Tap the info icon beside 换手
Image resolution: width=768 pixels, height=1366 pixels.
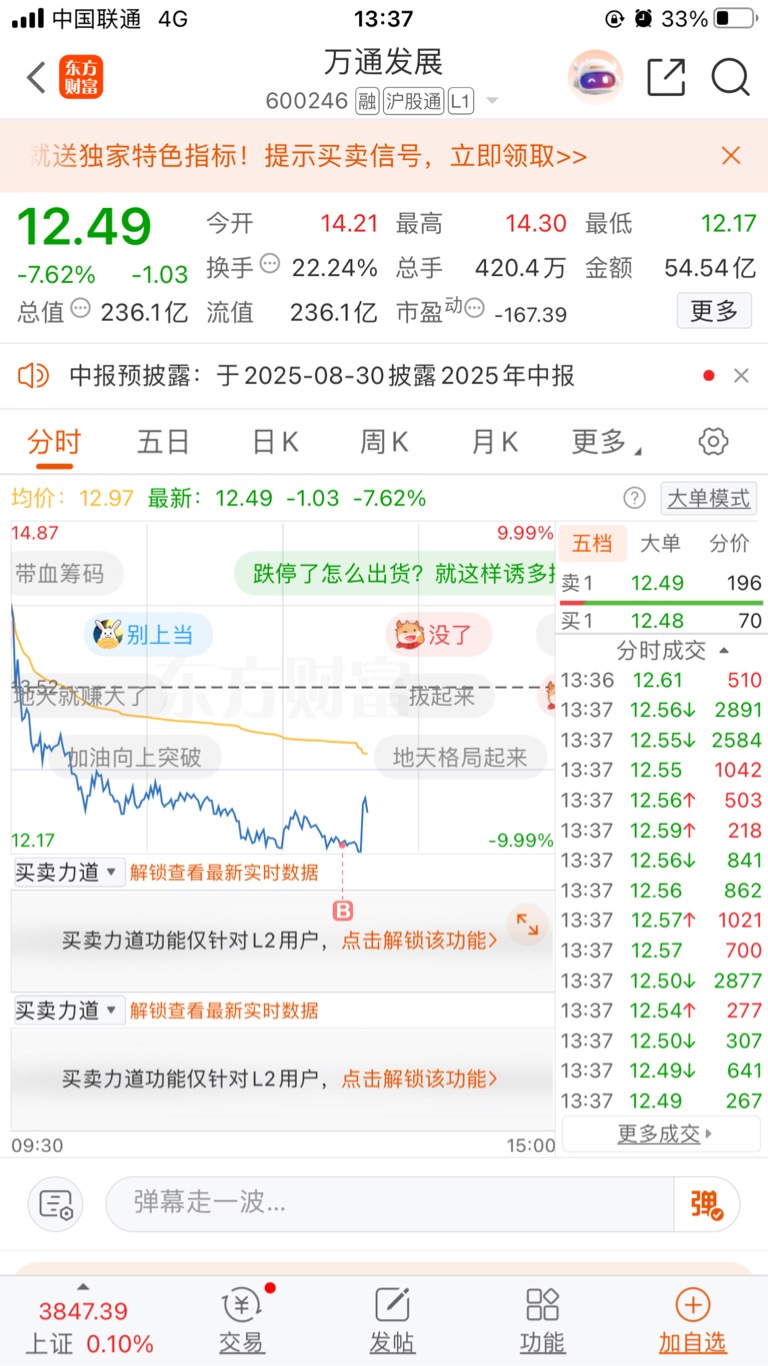[270, 264]
